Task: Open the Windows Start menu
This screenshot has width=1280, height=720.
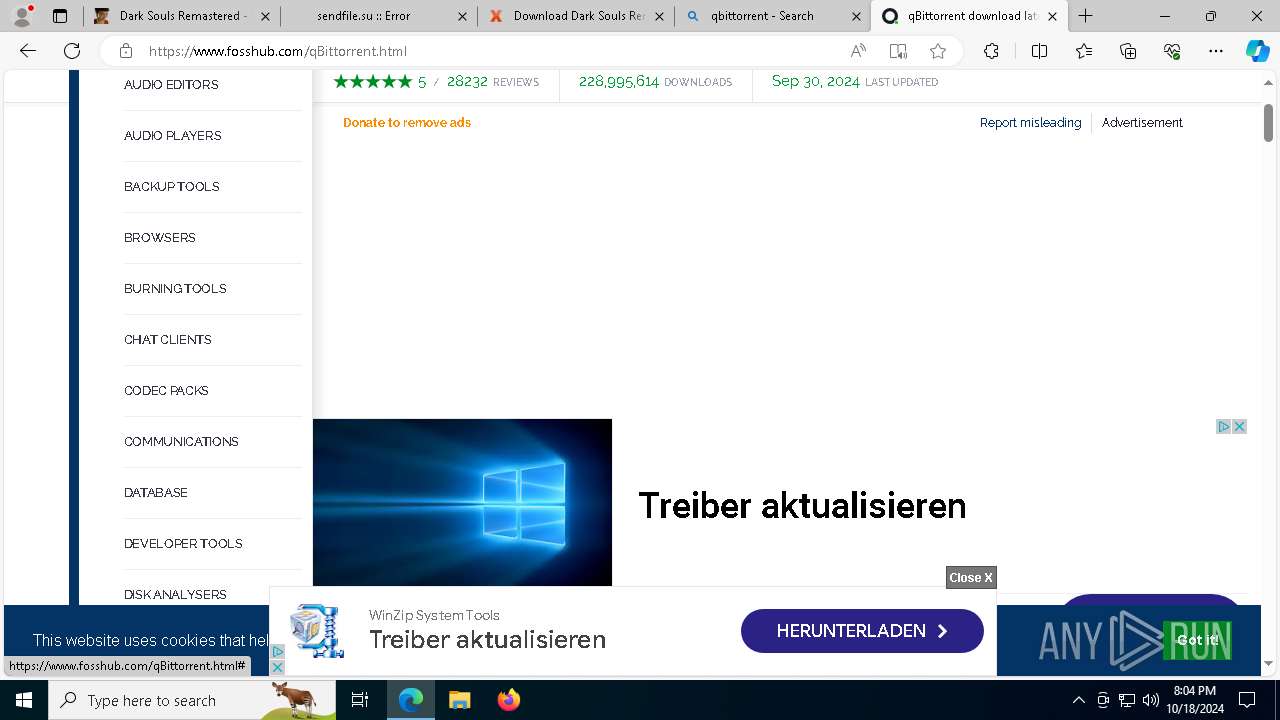Action: (24, 700)
